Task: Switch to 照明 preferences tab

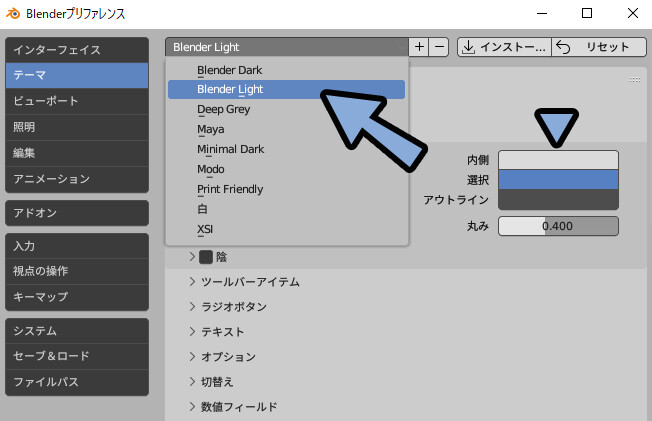Action: click(x=77, y=127)
